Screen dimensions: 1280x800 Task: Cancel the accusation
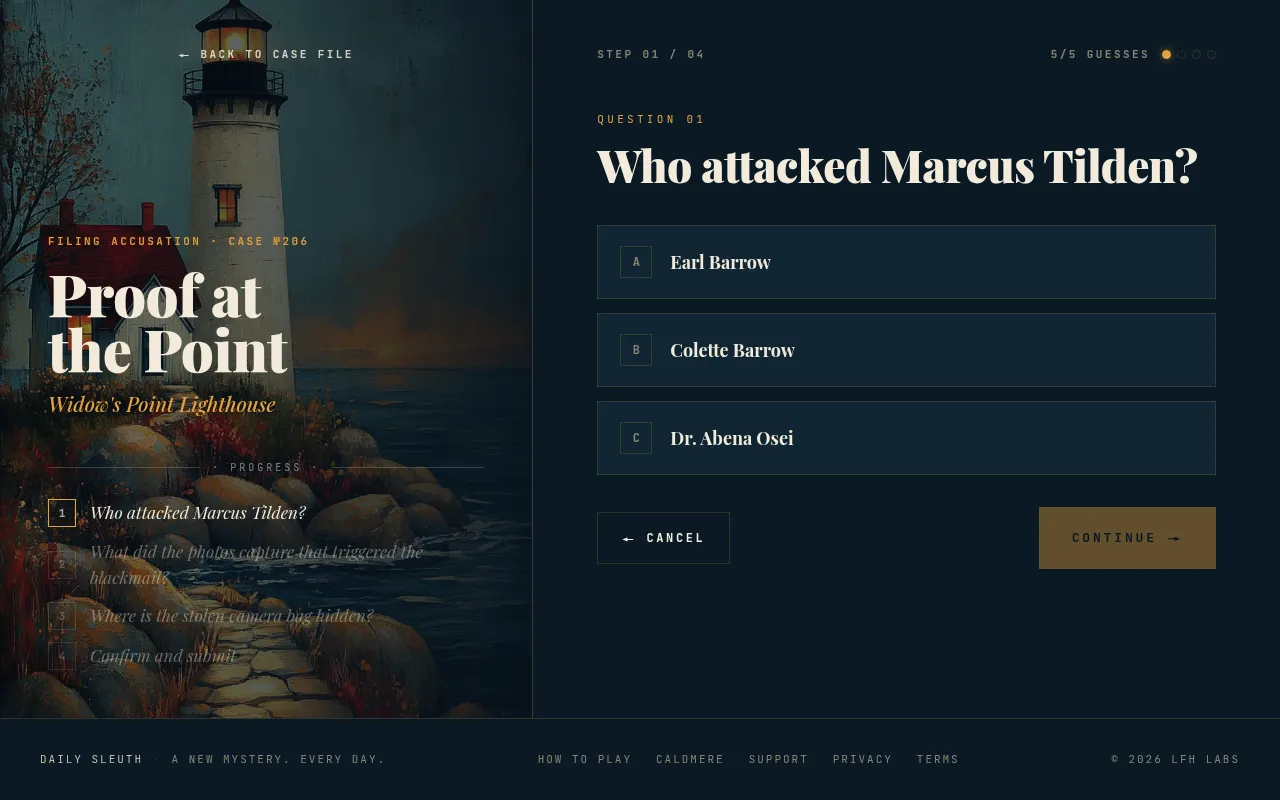(x=663, y=538)
